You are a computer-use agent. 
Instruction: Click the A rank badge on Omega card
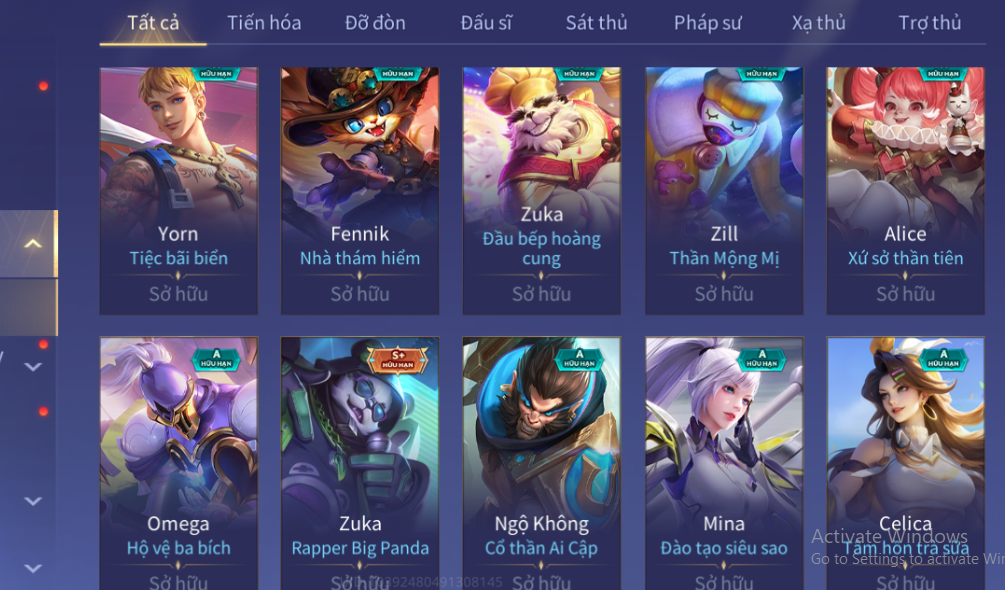[x=216, y=359]
